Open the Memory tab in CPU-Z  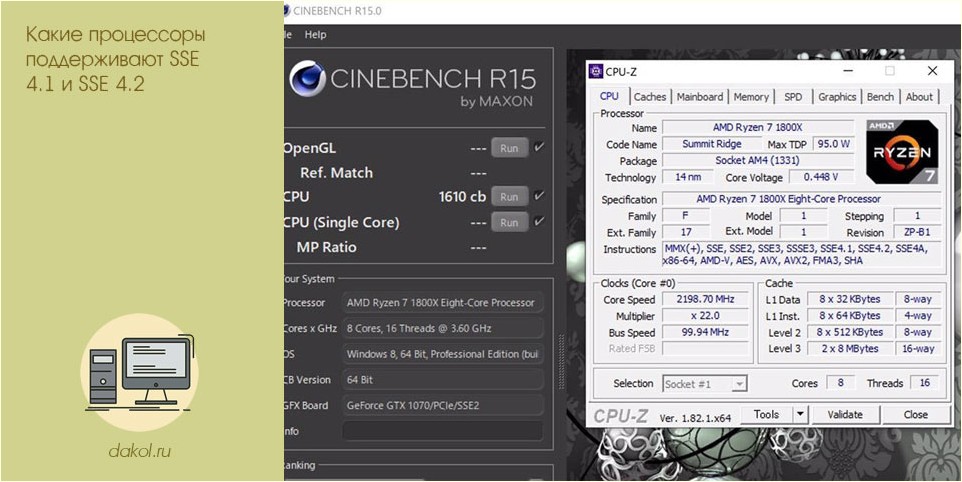[x=751, y=97]
